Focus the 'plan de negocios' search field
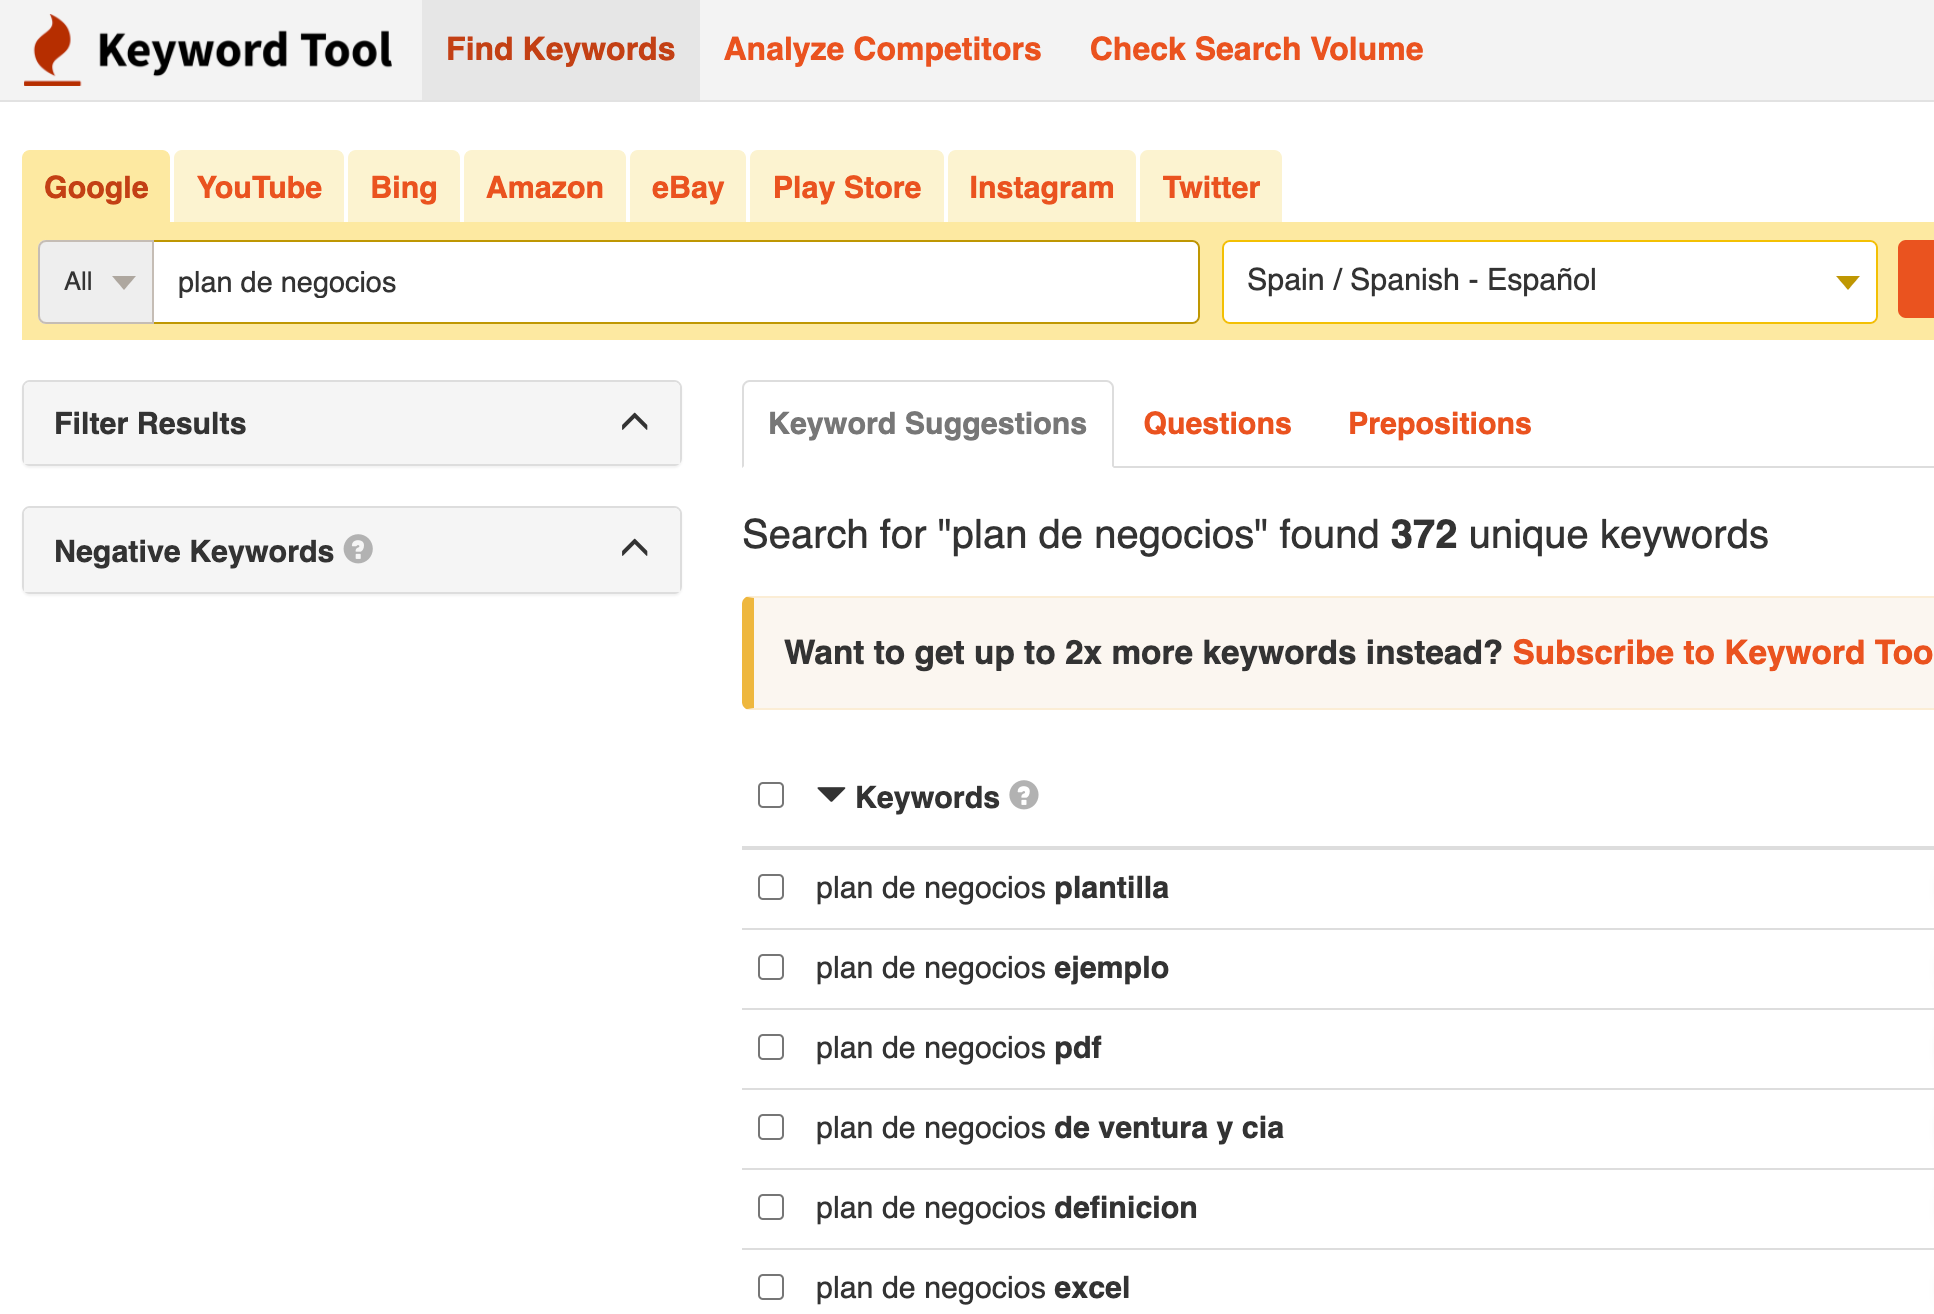Viewport: 1934px width, 1314px height. point(676,282)
